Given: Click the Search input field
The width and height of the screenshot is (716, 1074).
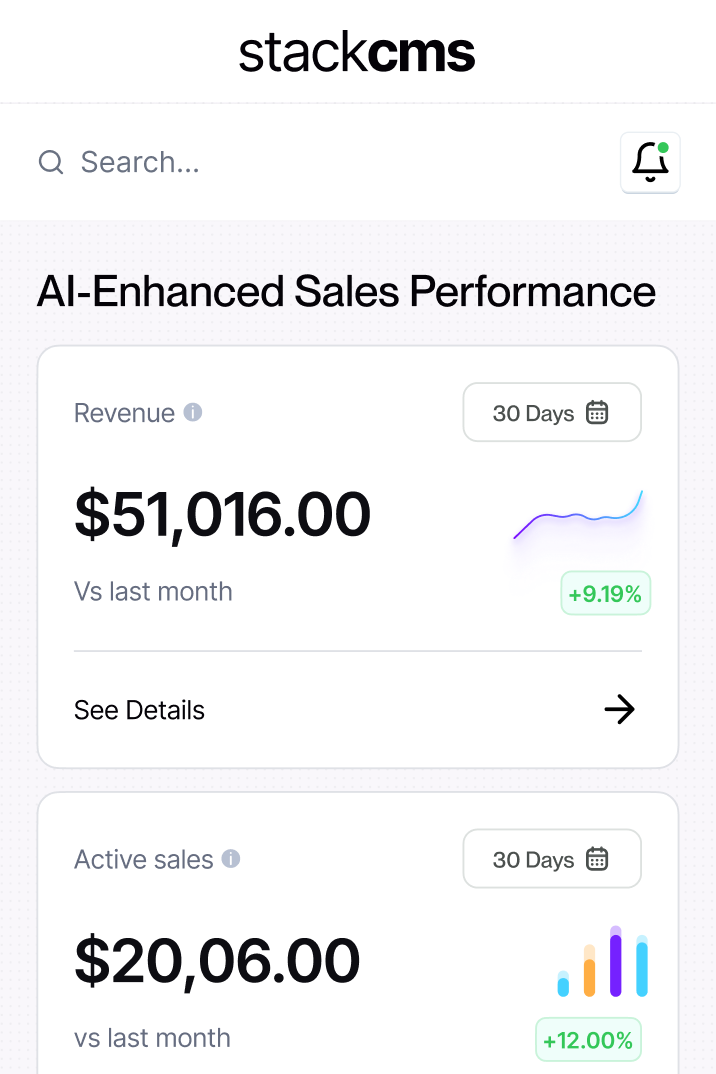Looking at the screenshot, I should (x=140, y=162).
